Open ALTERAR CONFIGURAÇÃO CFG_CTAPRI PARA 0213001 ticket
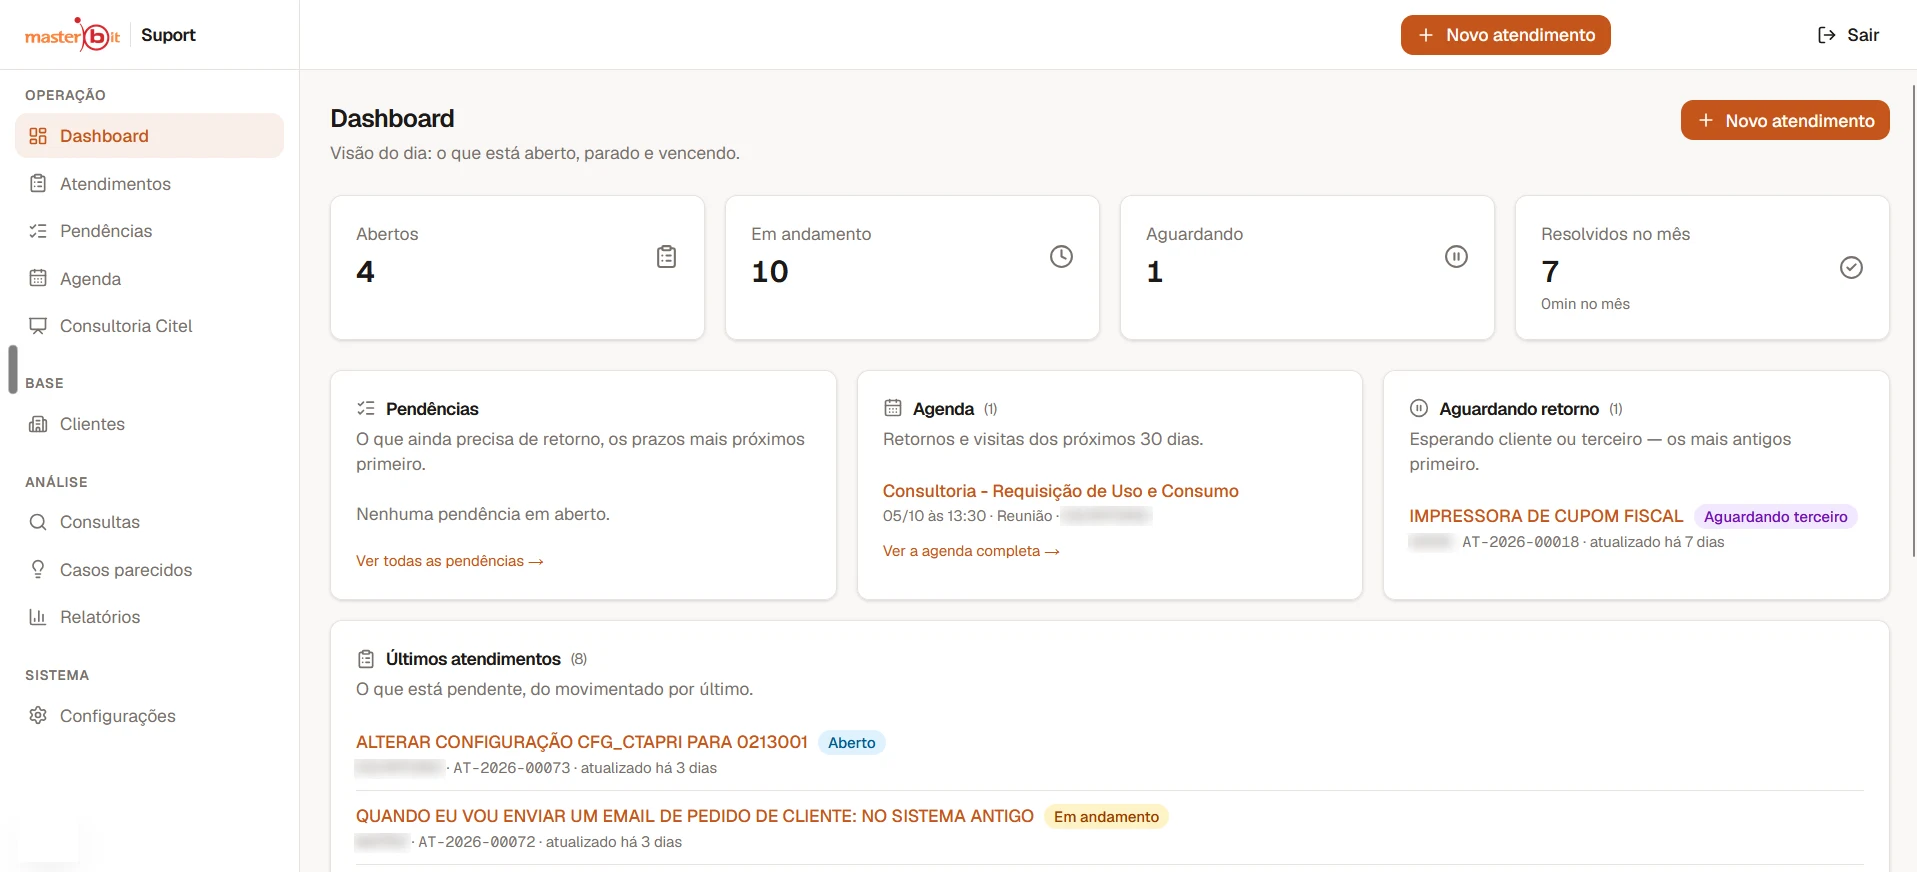The image size is (1917, 872). (582, 742)
